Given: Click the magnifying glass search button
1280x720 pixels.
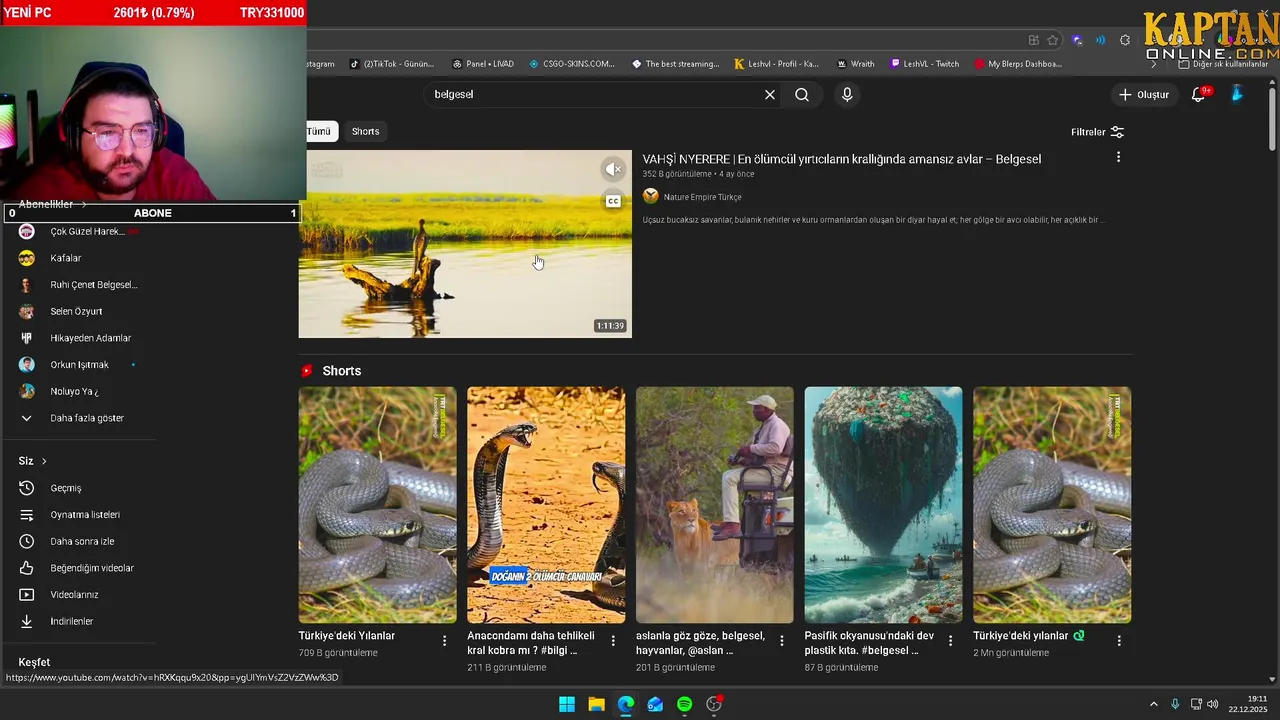Looking at the screenshot, I should point(802,94).
